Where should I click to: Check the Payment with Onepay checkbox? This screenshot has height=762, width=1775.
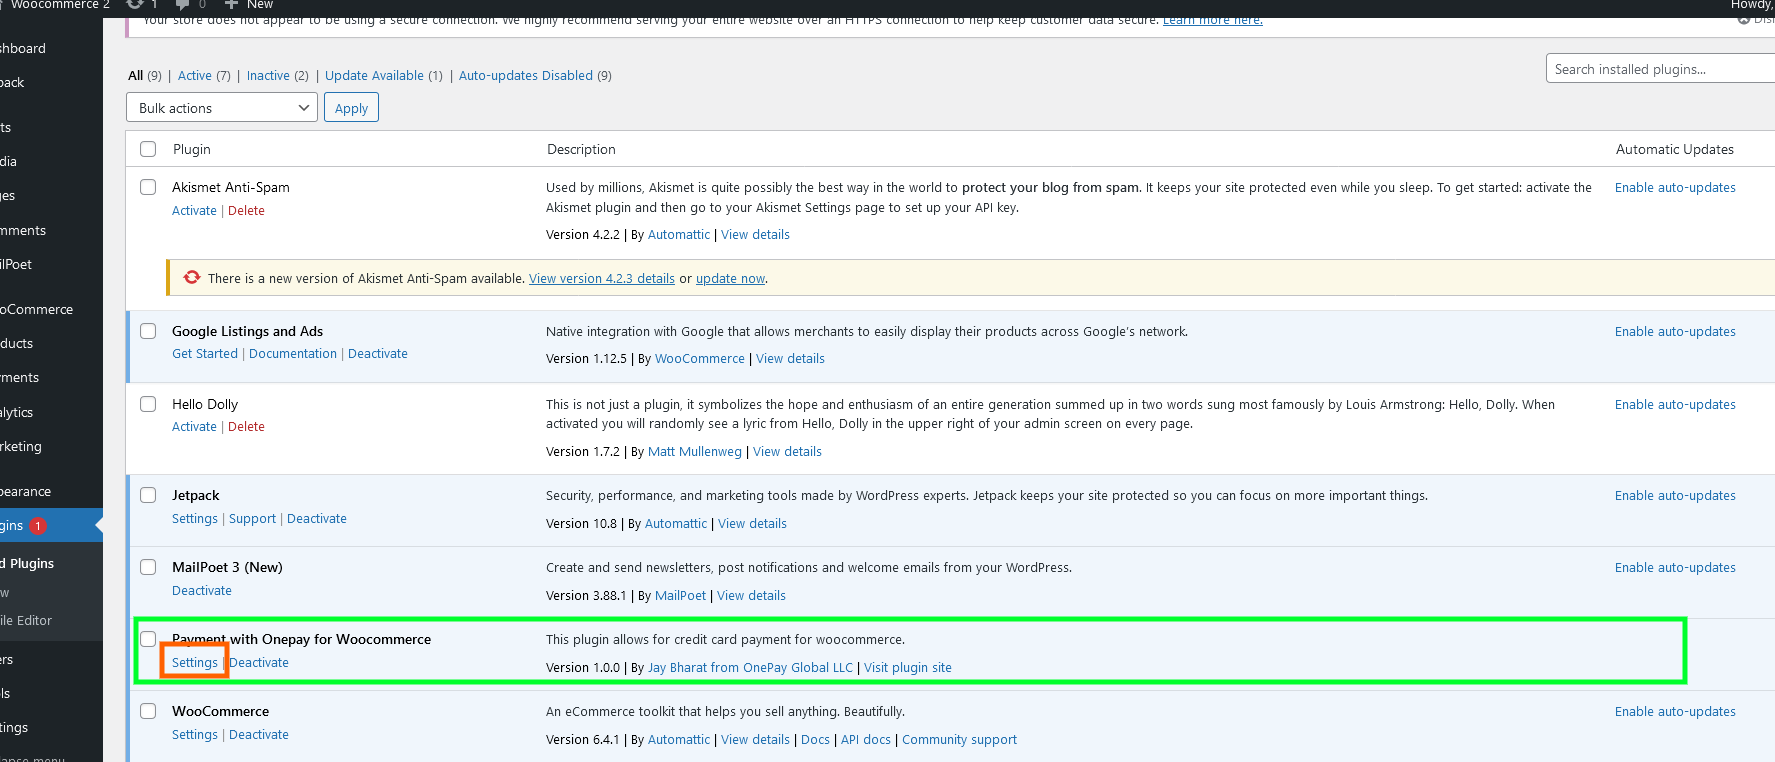[x=148, y=639]
